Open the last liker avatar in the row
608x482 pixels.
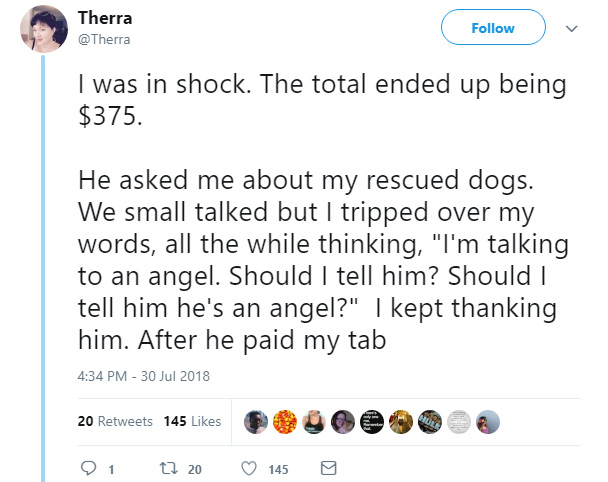point(488,422)
